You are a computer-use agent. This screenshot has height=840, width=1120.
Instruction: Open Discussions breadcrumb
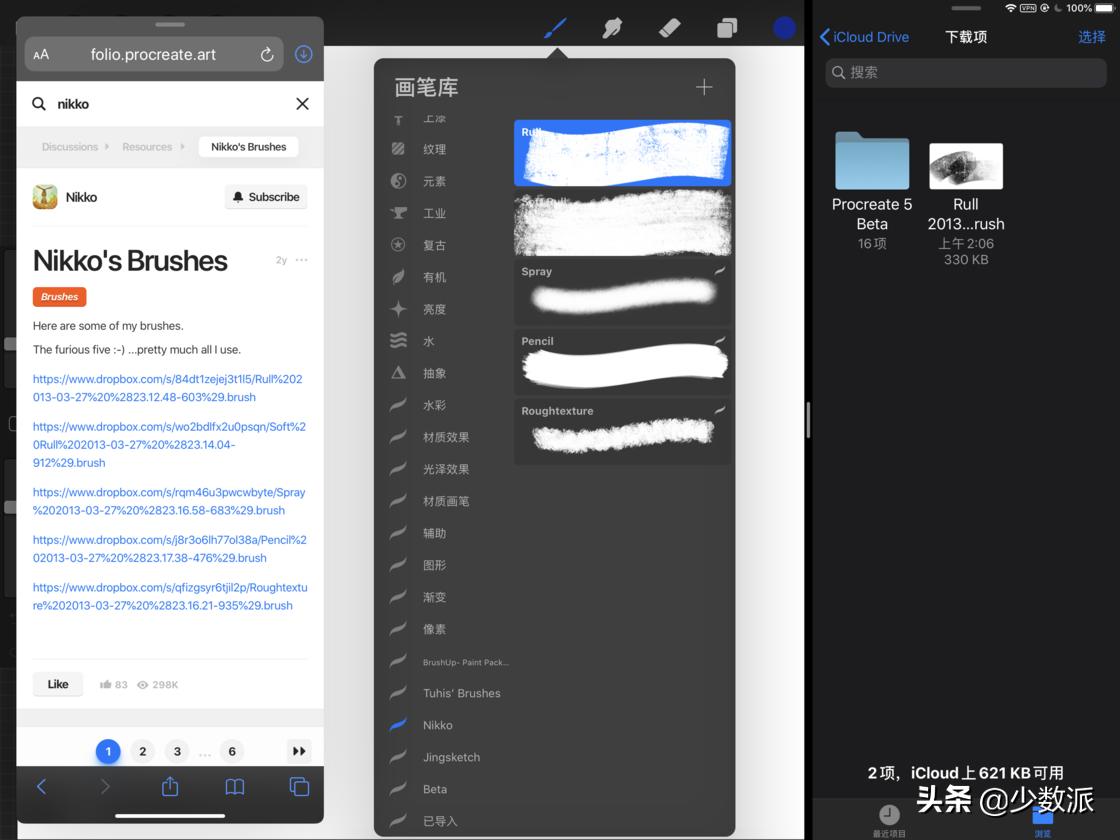(69, 147)
